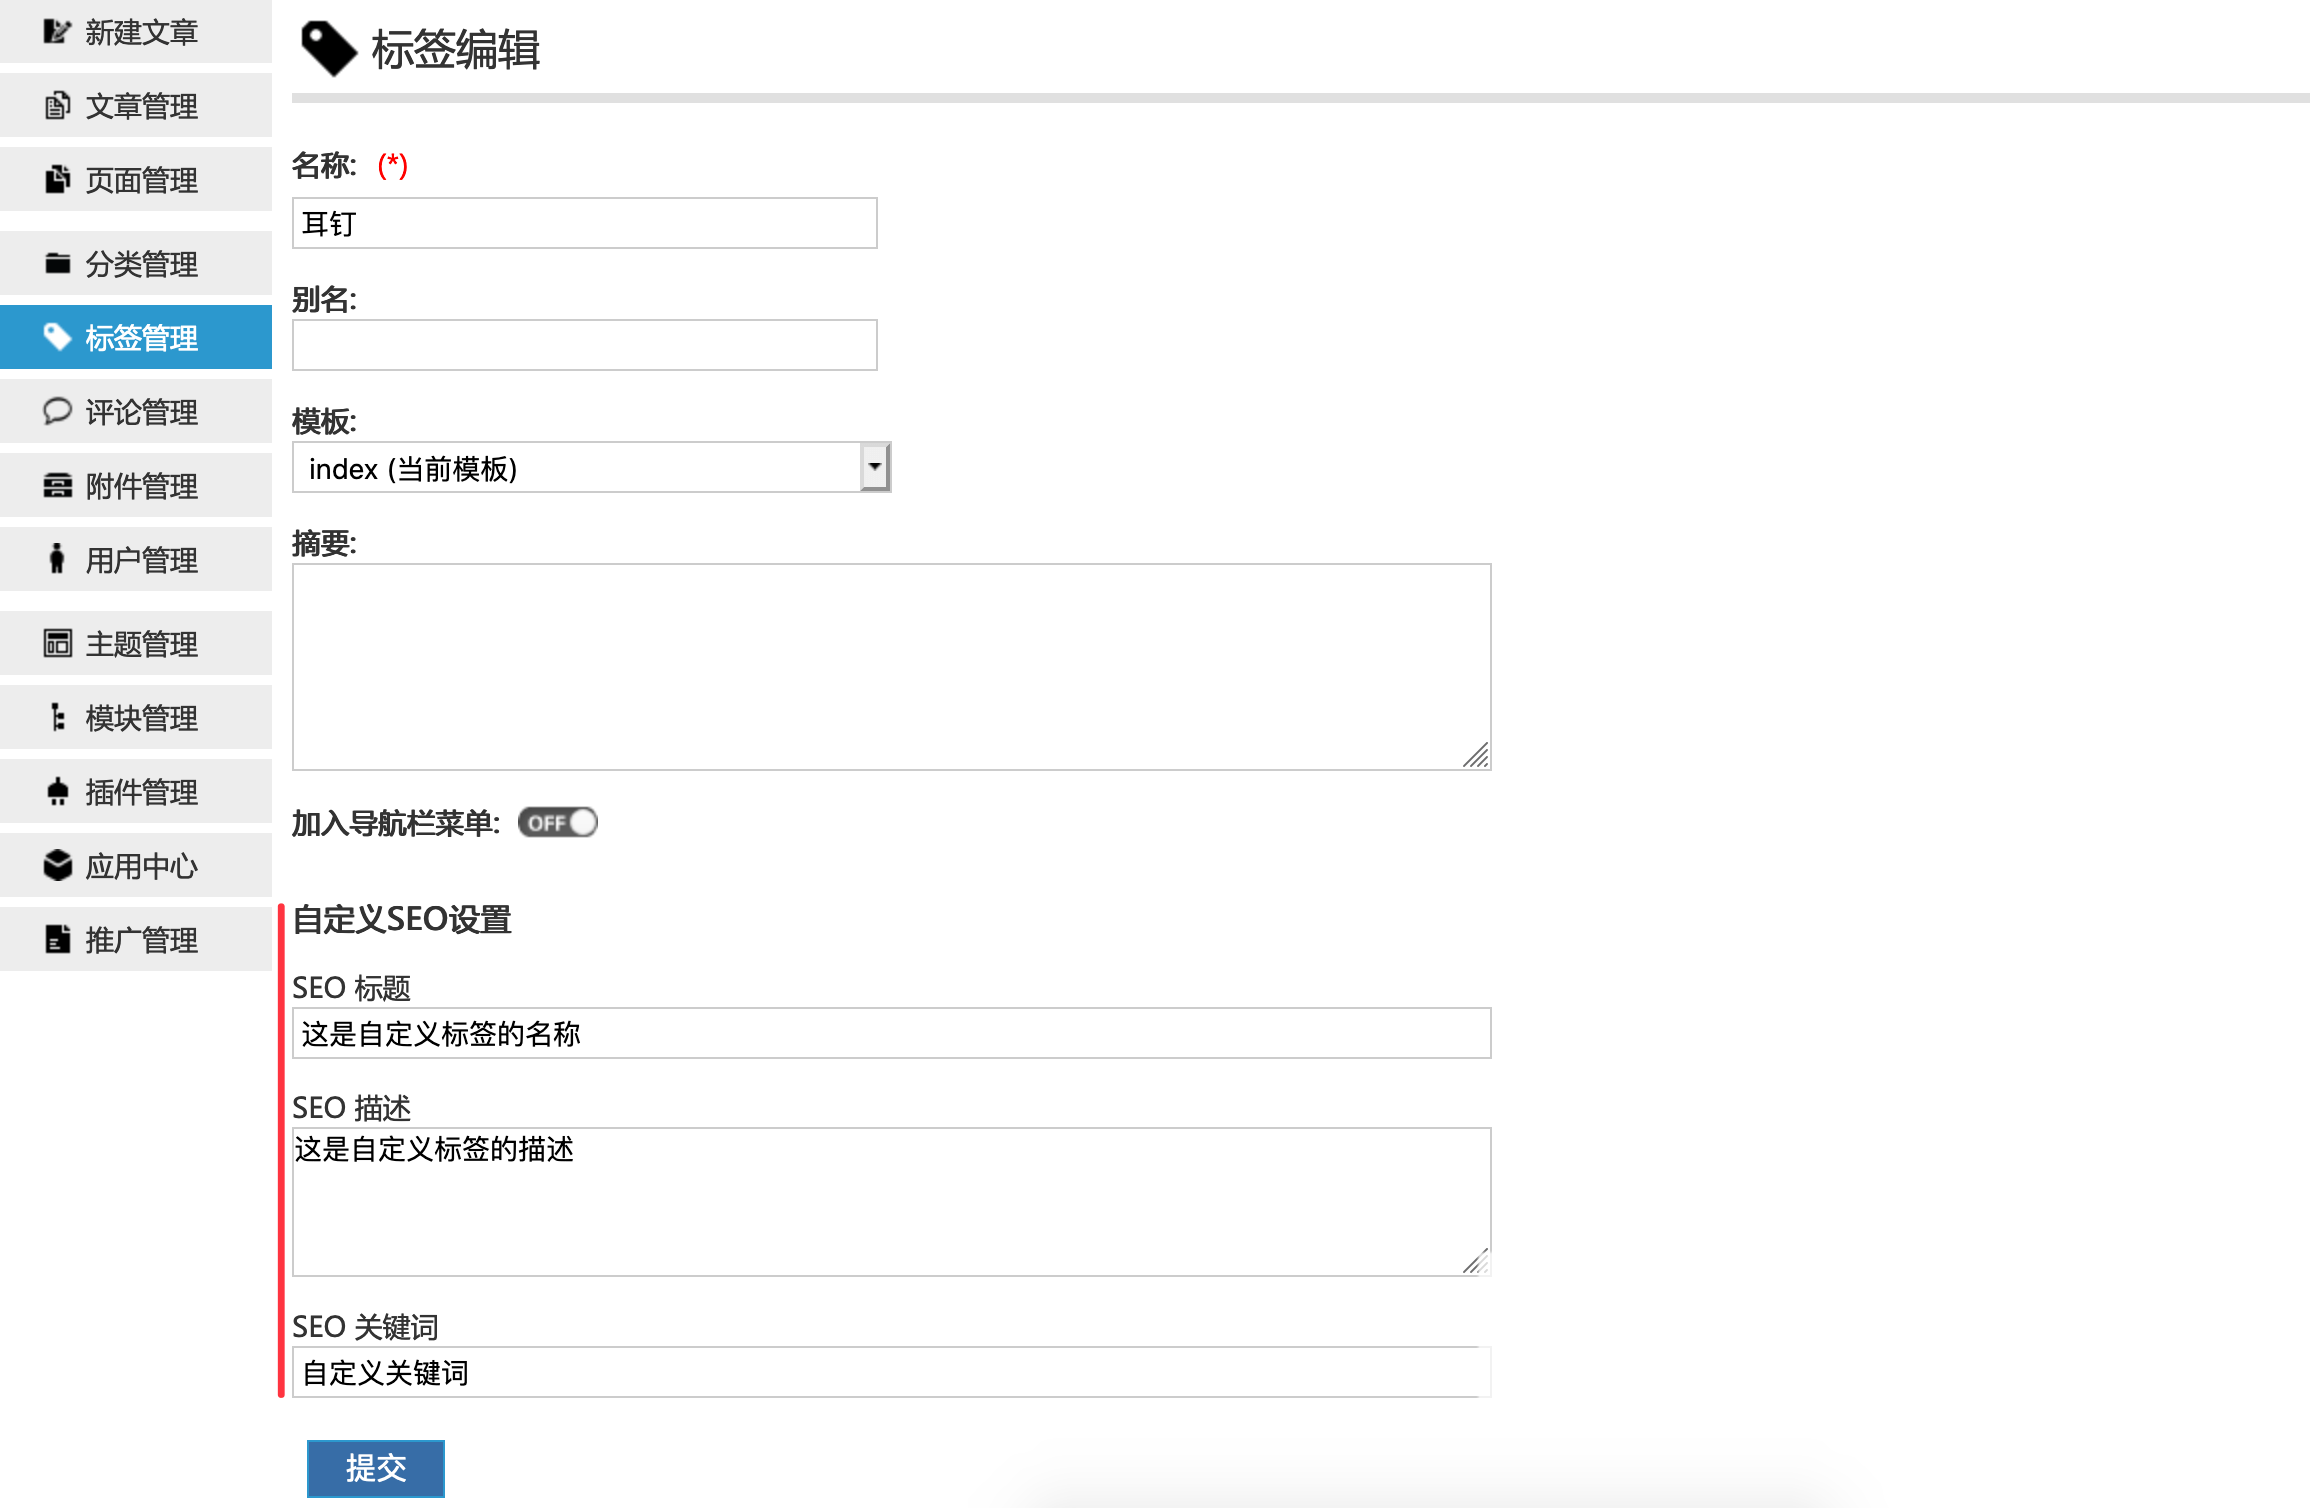Click the empty 别名 text field
Screen dimensions: 2310x1508
click(x=584, y=346)
